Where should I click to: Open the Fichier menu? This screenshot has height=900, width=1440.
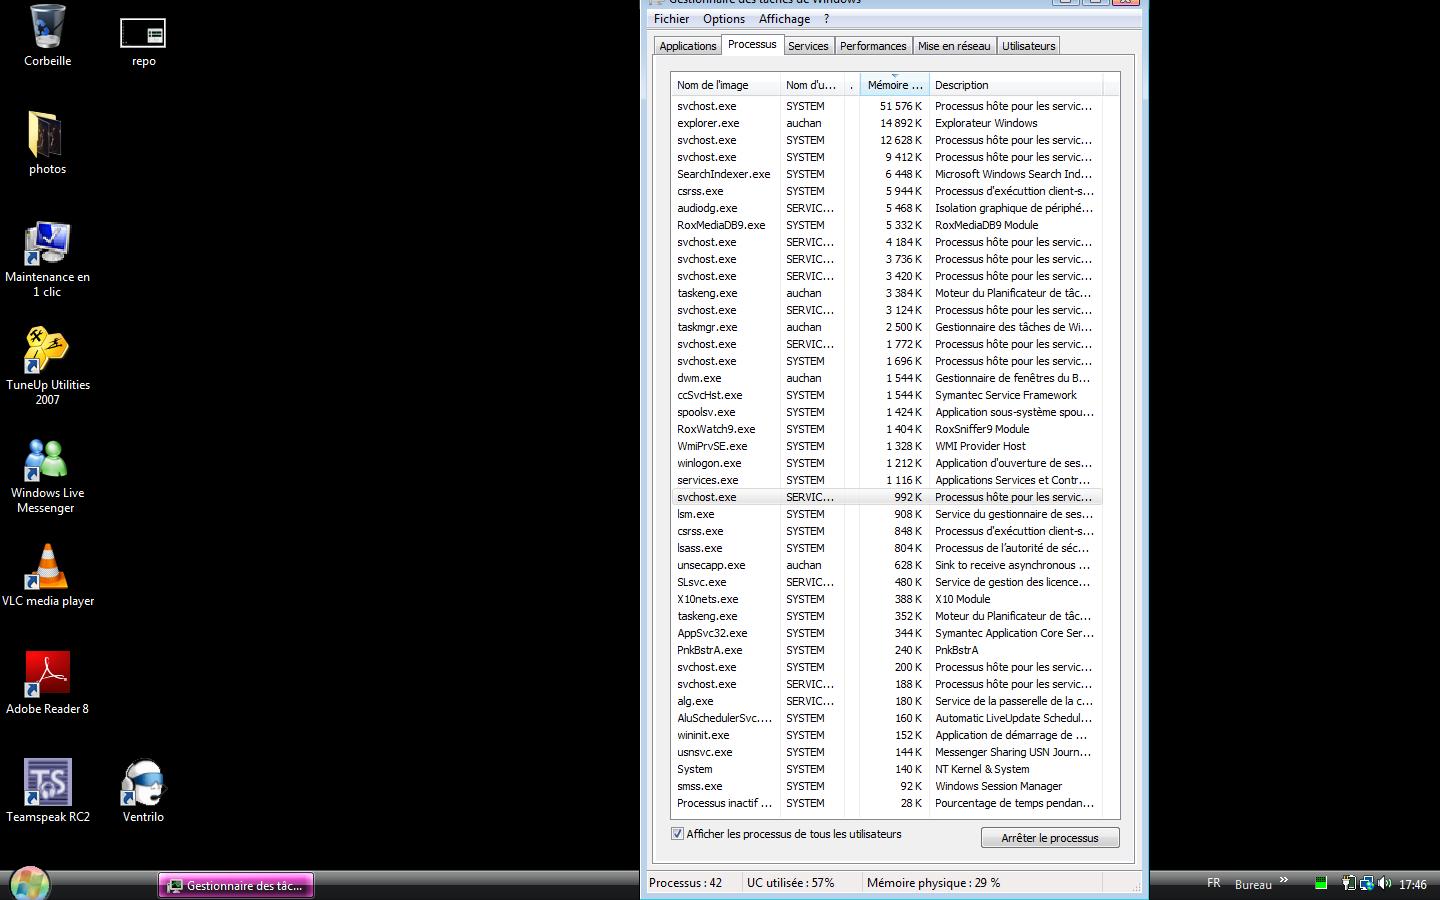(671, 19)
